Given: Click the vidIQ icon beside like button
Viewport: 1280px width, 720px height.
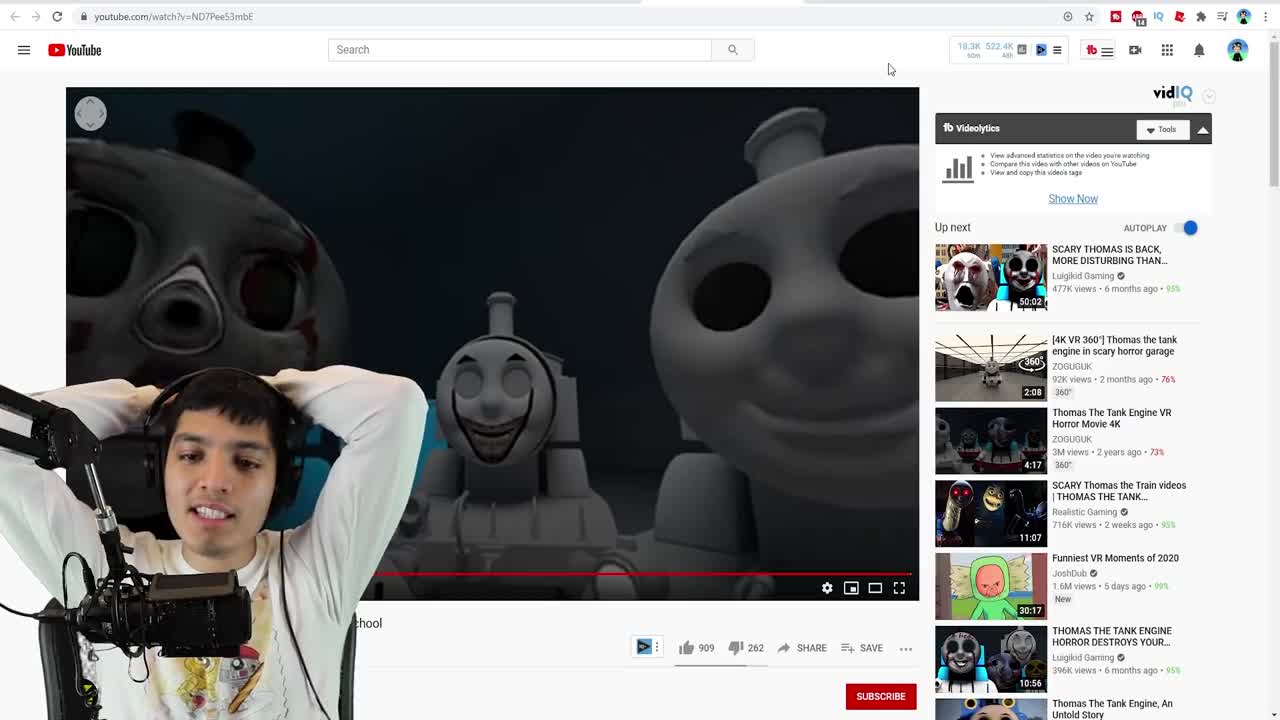Looking at the screenshot, I should [x=644, y=647].
